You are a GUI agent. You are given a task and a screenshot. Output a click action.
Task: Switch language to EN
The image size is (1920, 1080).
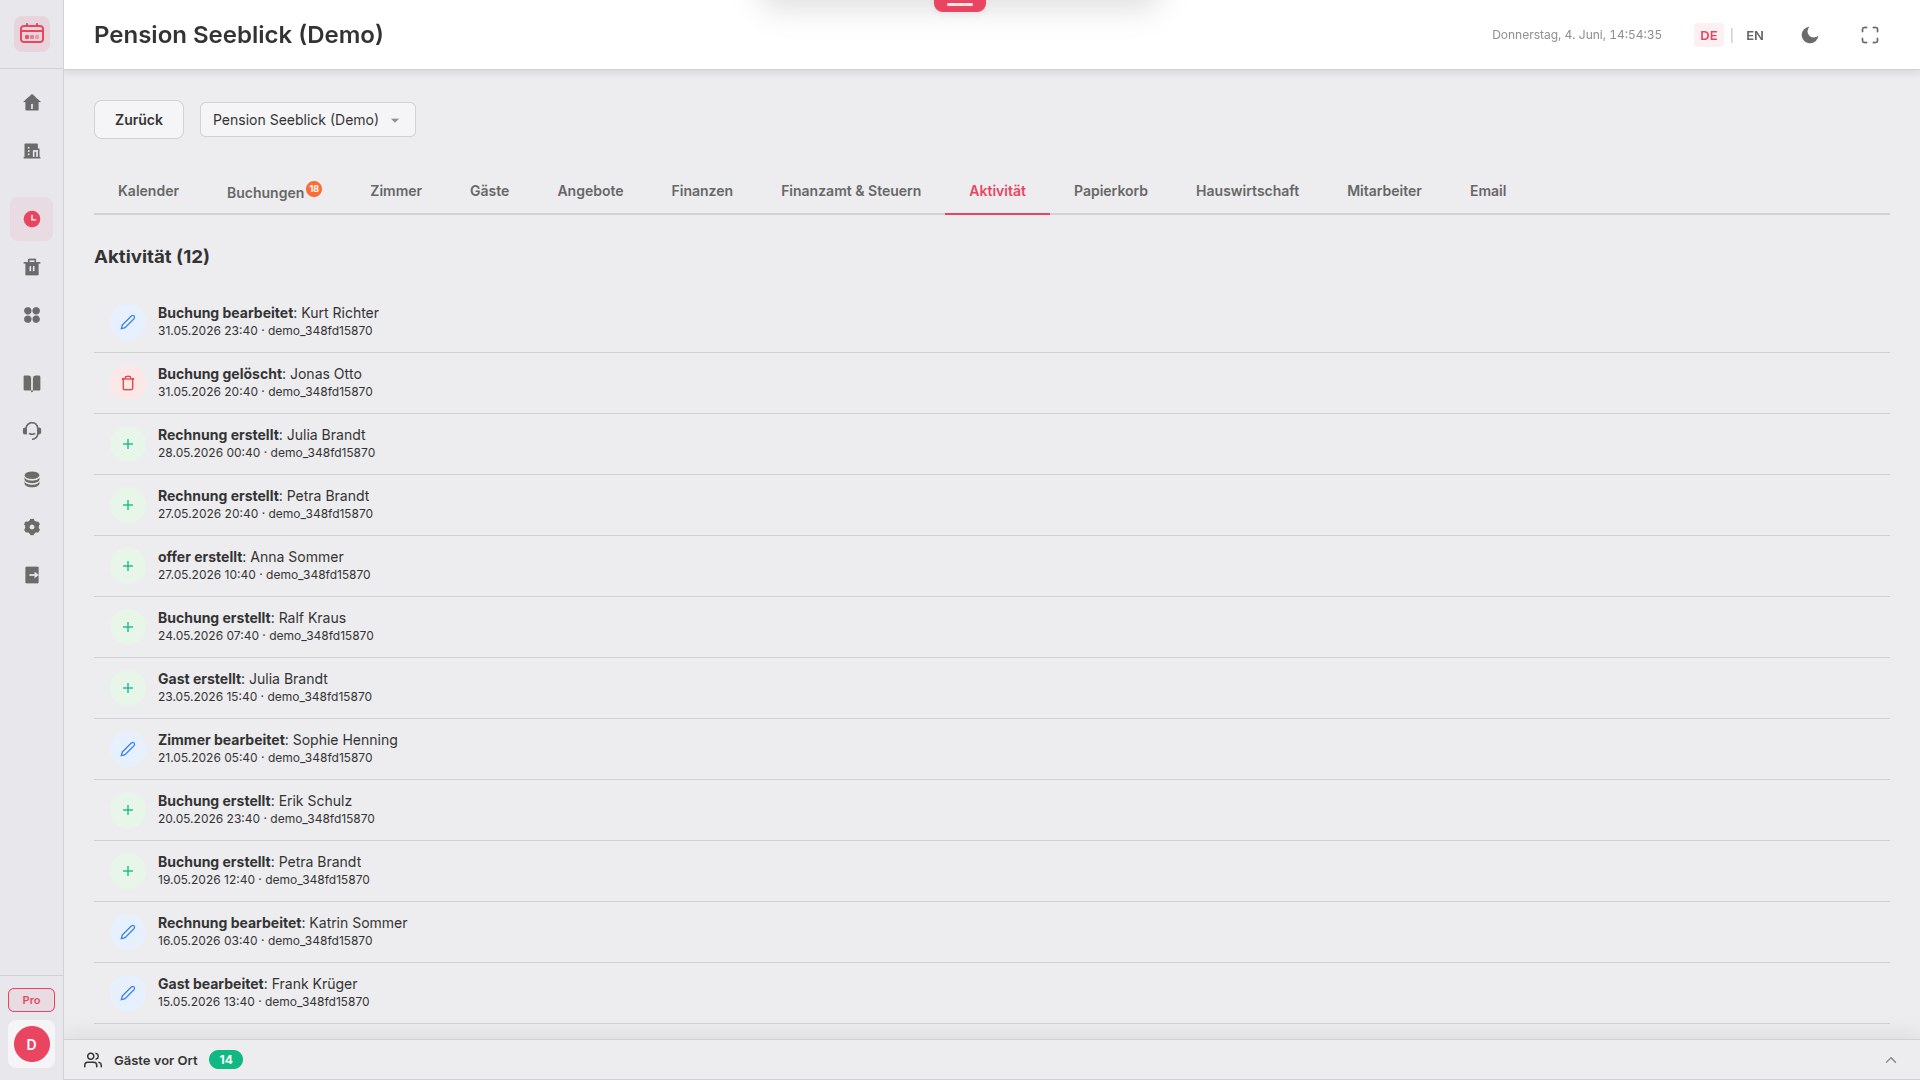point(1755,35)
